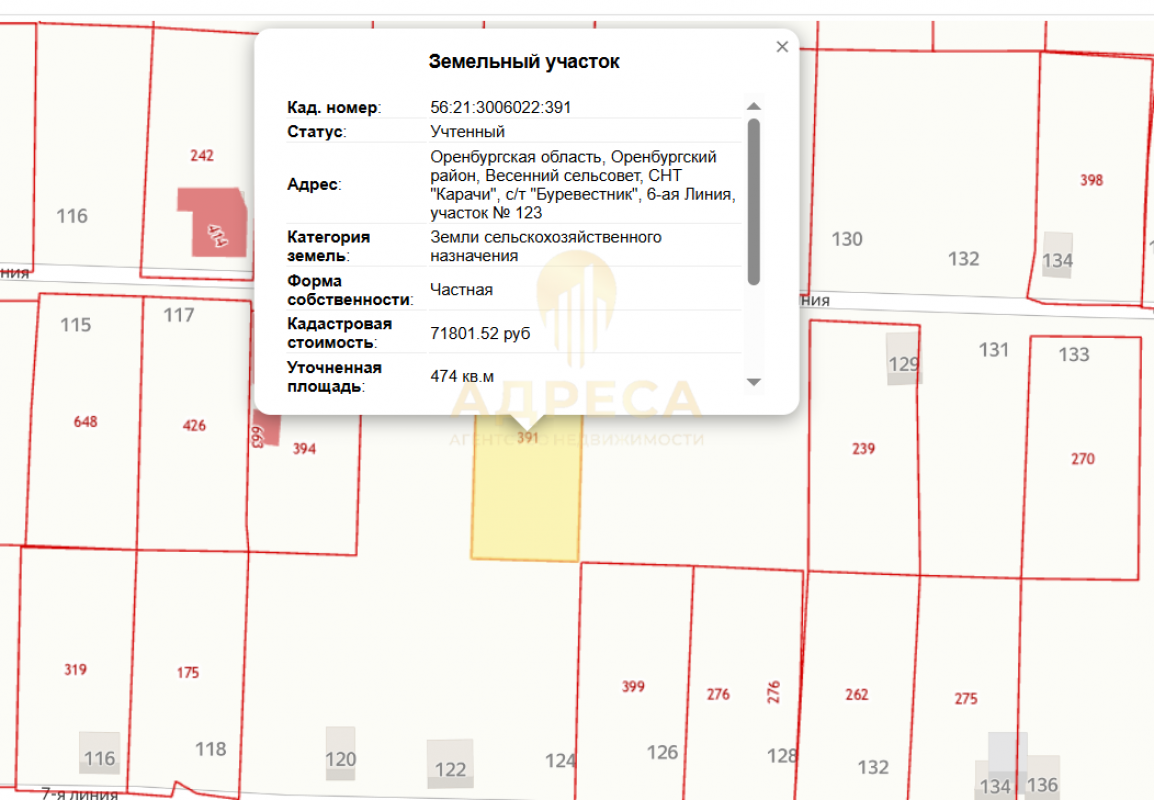Select the highlighted yellow parcel 391
Image resolution: width=1154 pixels, height=800 pixels.
(x=526, y=495)
